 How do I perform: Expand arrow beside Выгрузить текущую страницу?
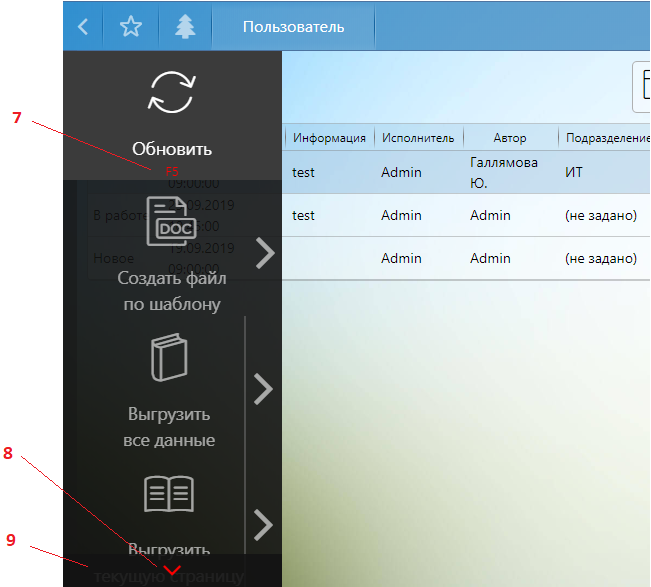click(264, 524)
